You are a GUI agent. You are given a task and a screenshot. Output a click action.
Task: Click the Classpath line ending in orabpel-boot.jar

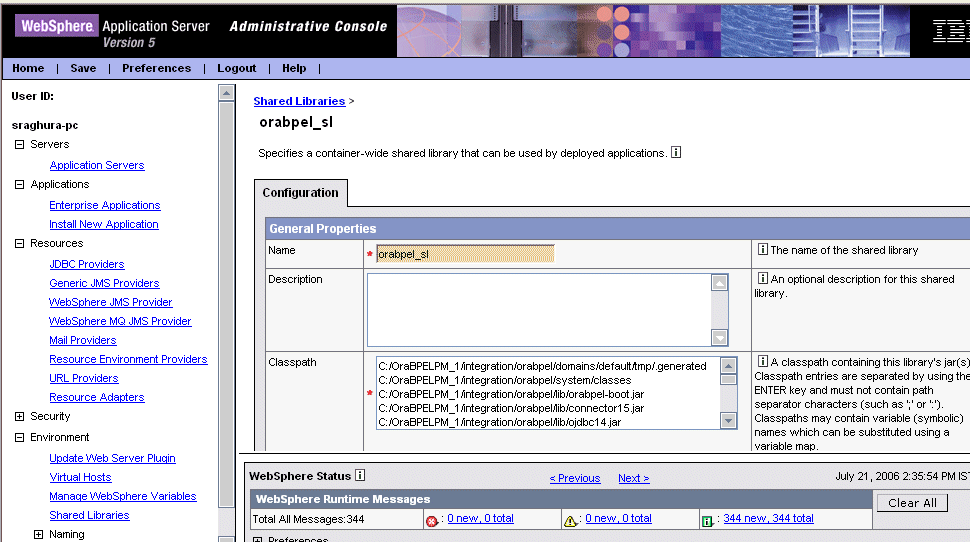511,394
